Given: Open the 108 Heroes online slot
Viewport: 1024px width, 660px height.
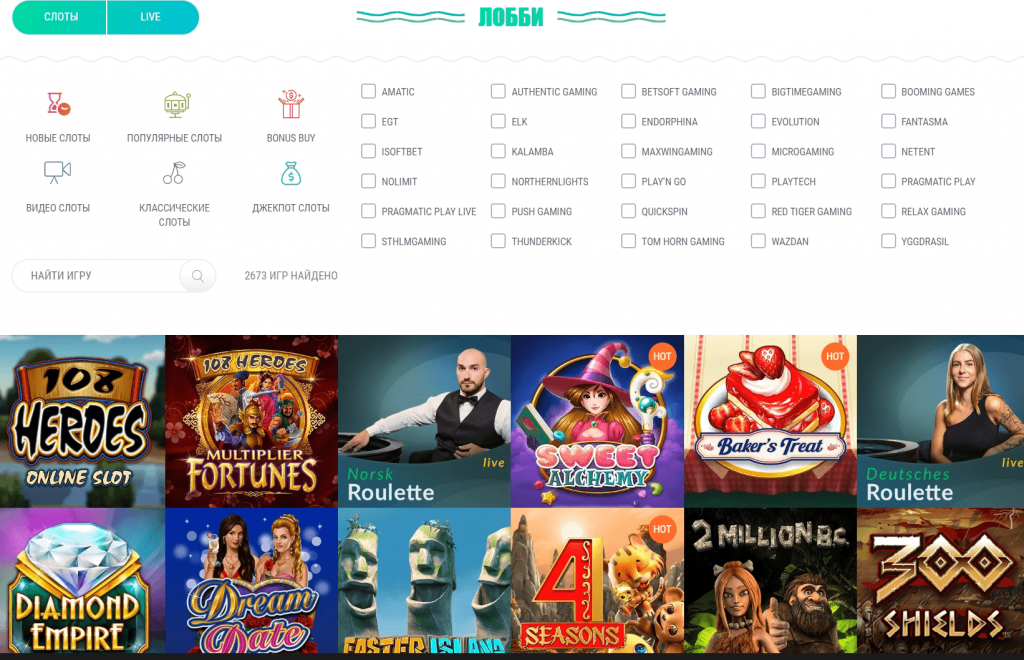Looking at the screenshot, I should click(82, 421).
